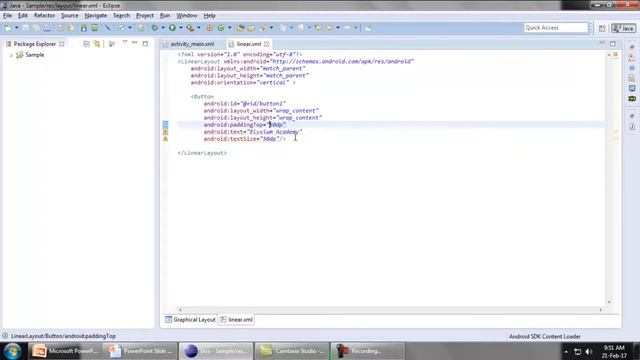Open the Project menu
This screenshot has width=640, height=360.
[145, 16]
